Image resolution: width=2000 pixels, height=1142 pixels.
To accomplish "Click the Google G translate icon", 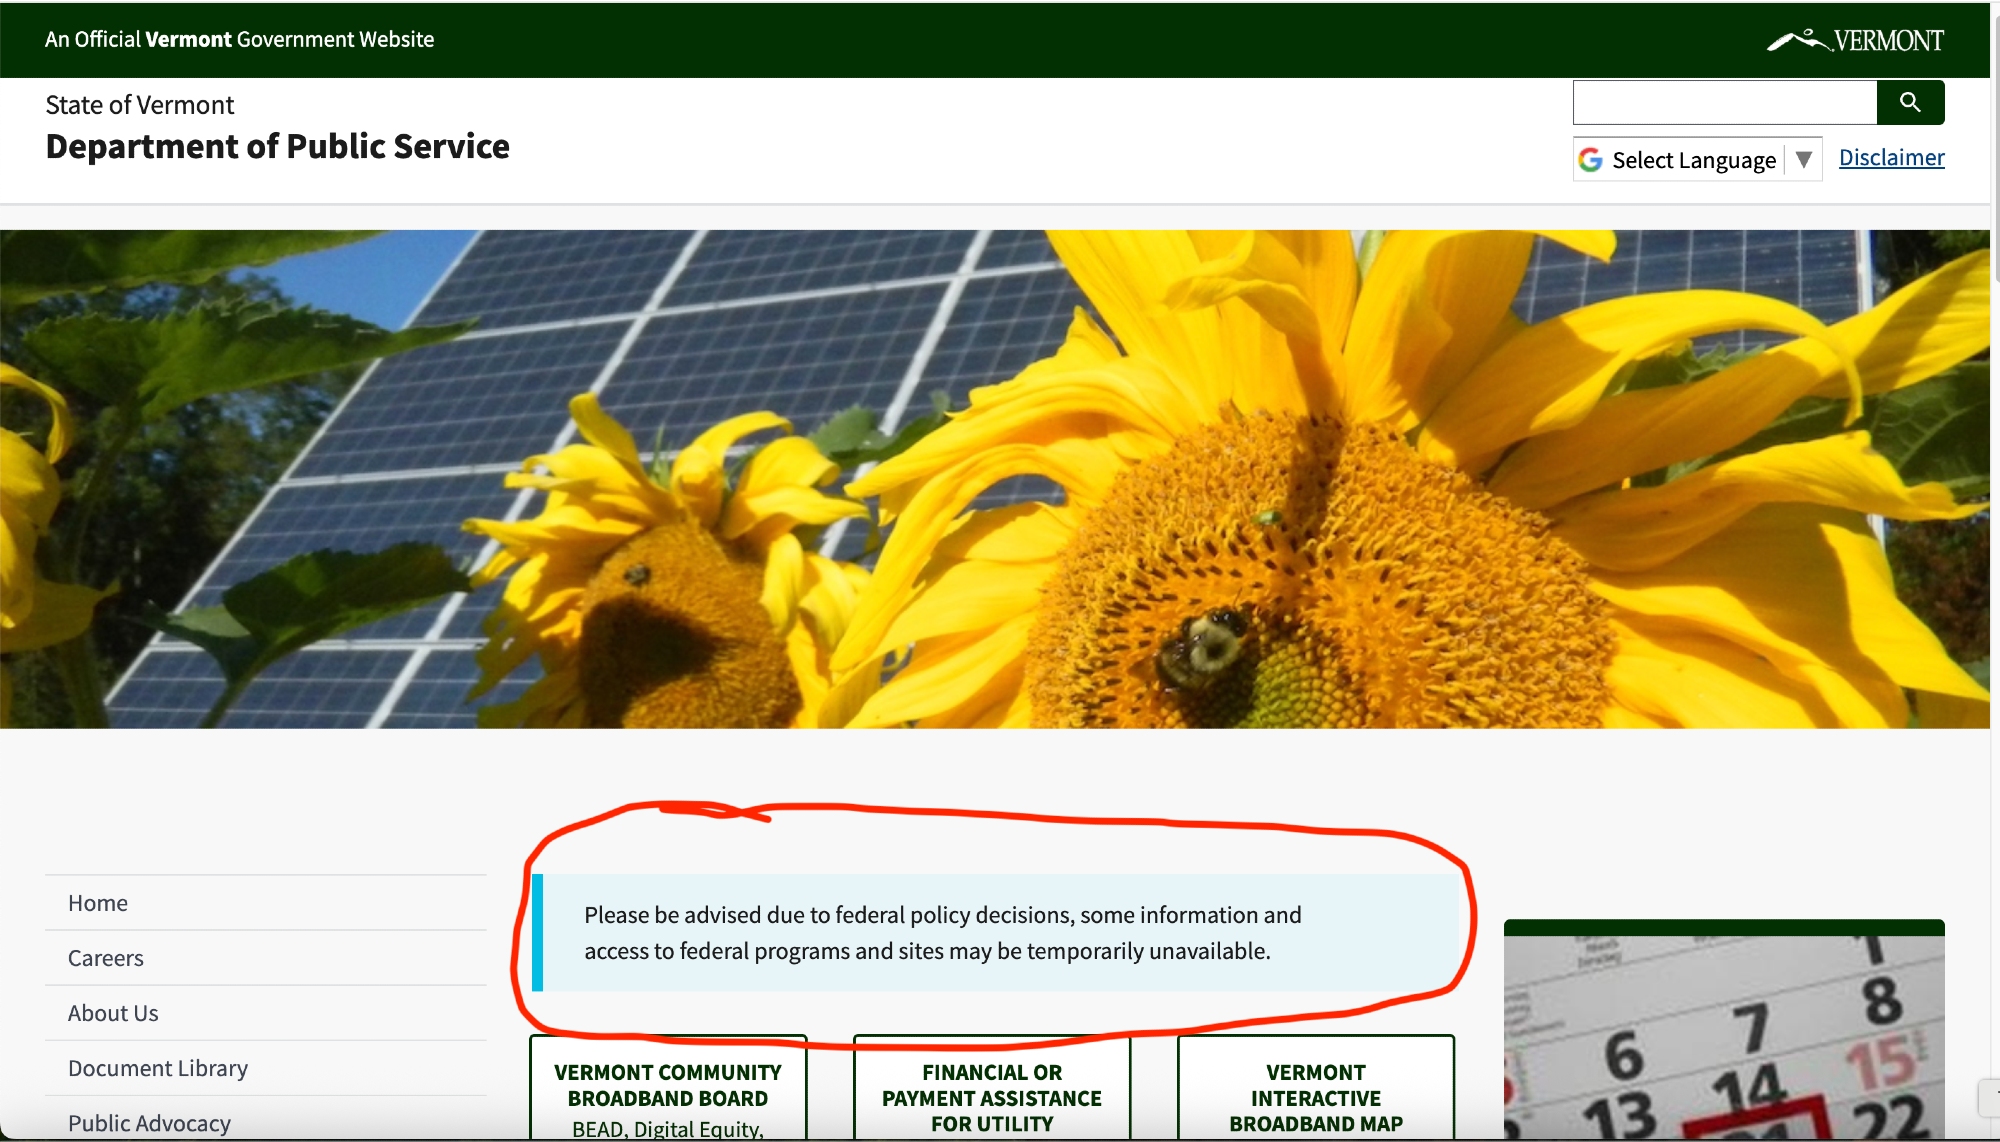I will click(x=1590, y=160).
